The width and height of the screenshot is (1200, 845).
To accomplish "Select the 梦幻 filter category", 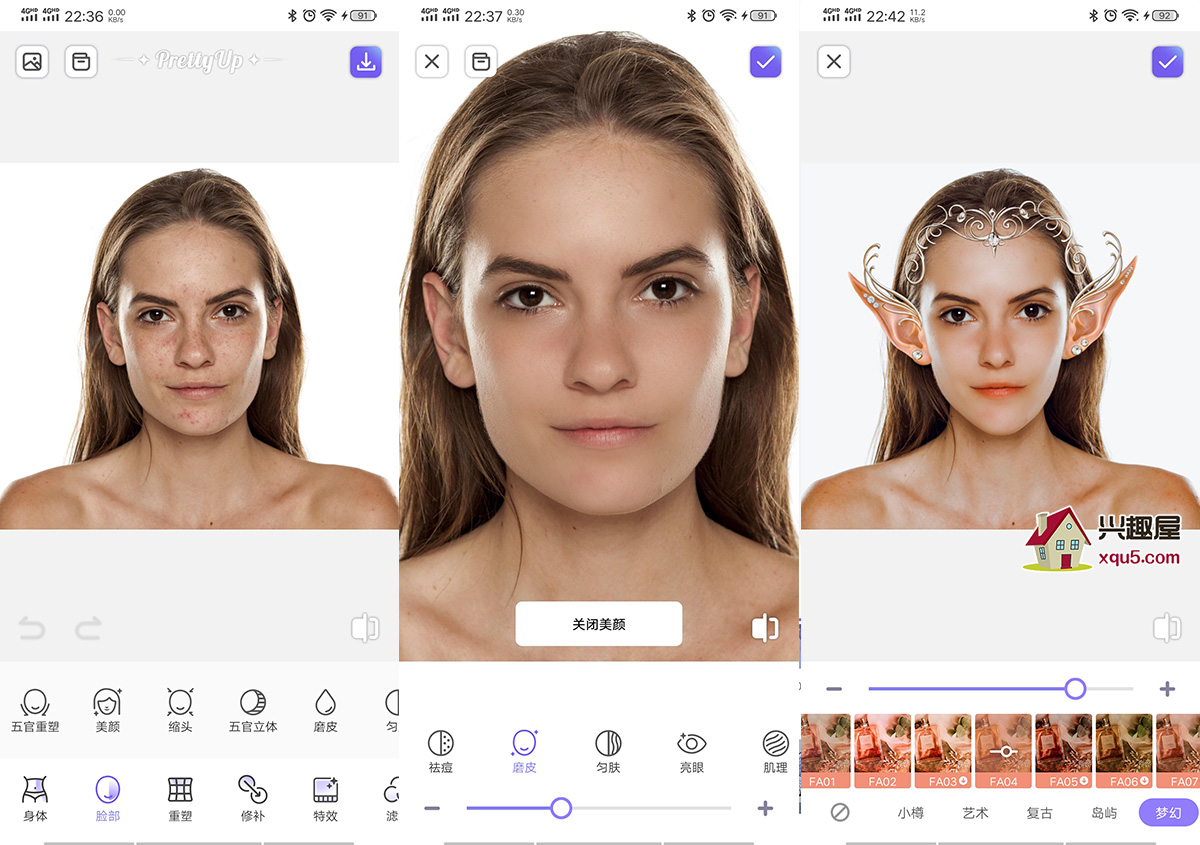I will [x=1168, y=812].
